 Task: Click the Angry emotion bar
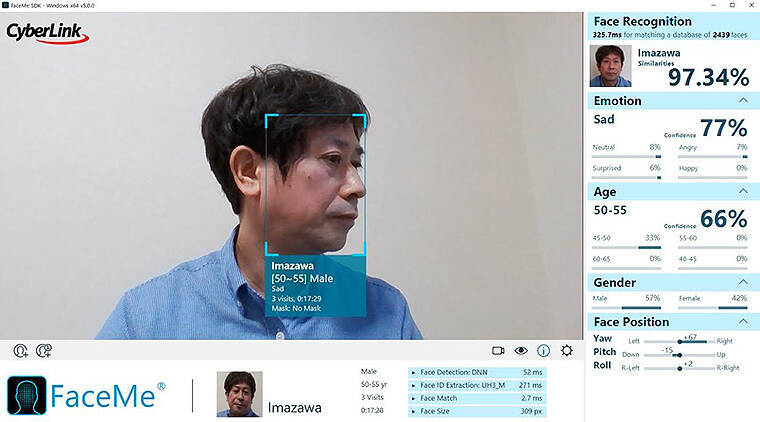(712, 156)
